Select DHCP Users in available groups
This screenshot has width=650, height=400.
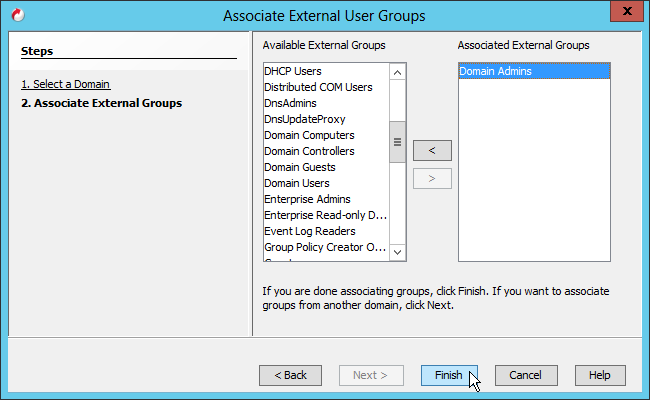click(x=294, y=71)
